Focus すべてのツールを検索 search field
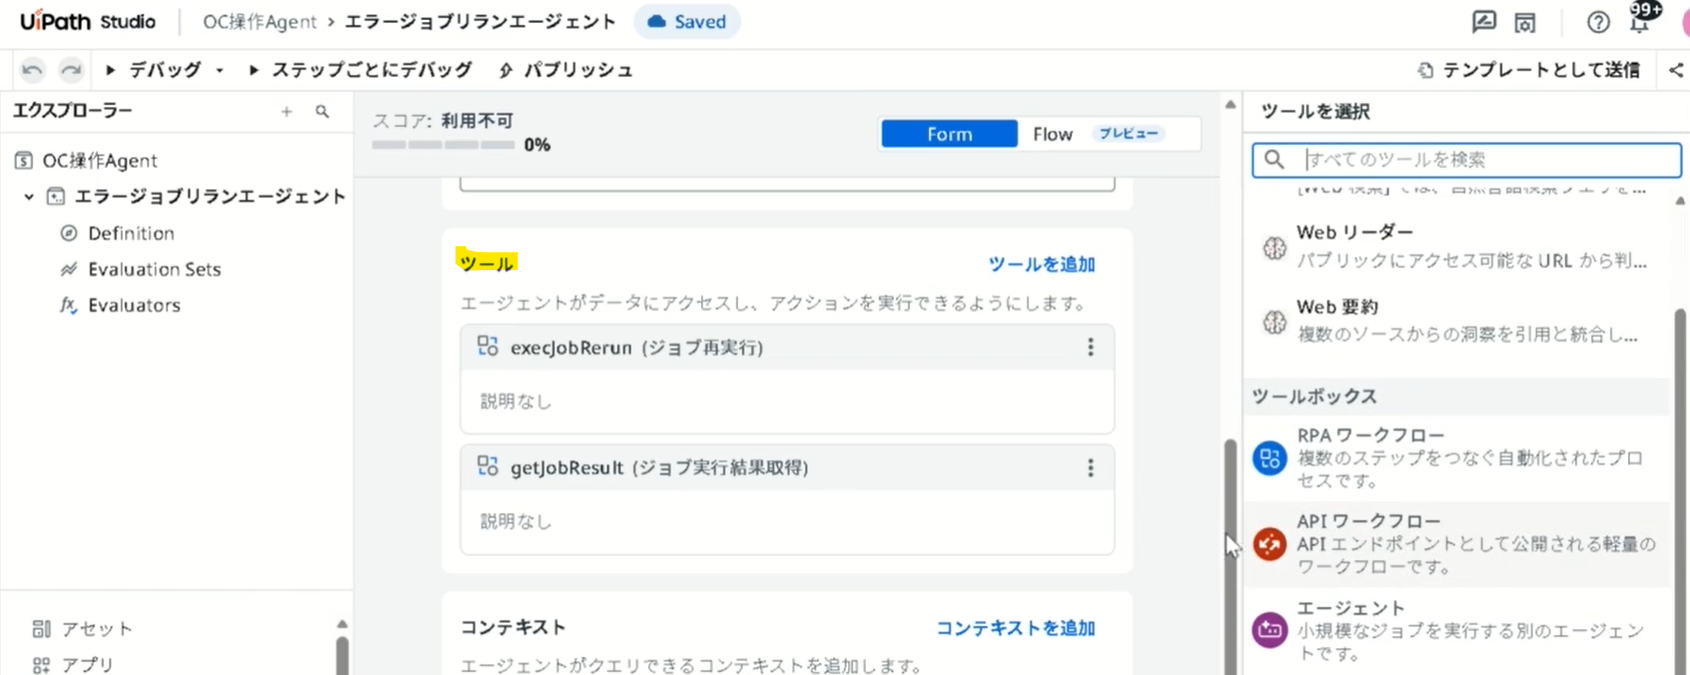1690x675 pixels. click(1466, 160)
